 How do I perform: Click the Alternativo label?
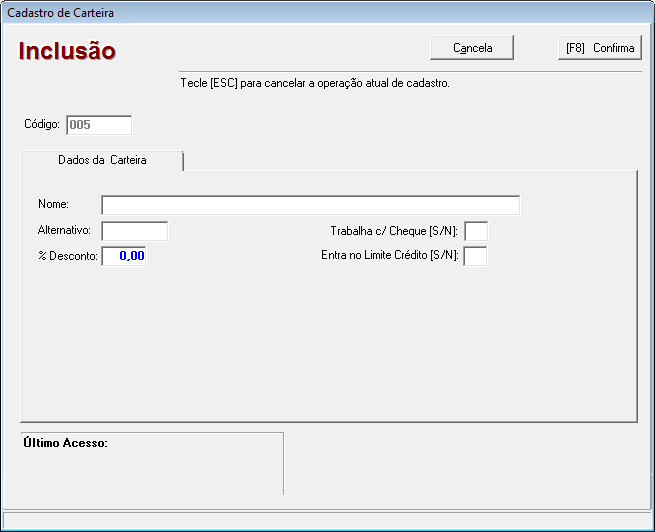pos(64,231)
